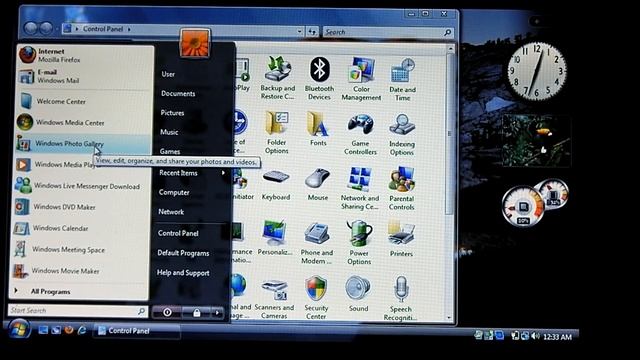Open Folder Options applet

[276, 133]
